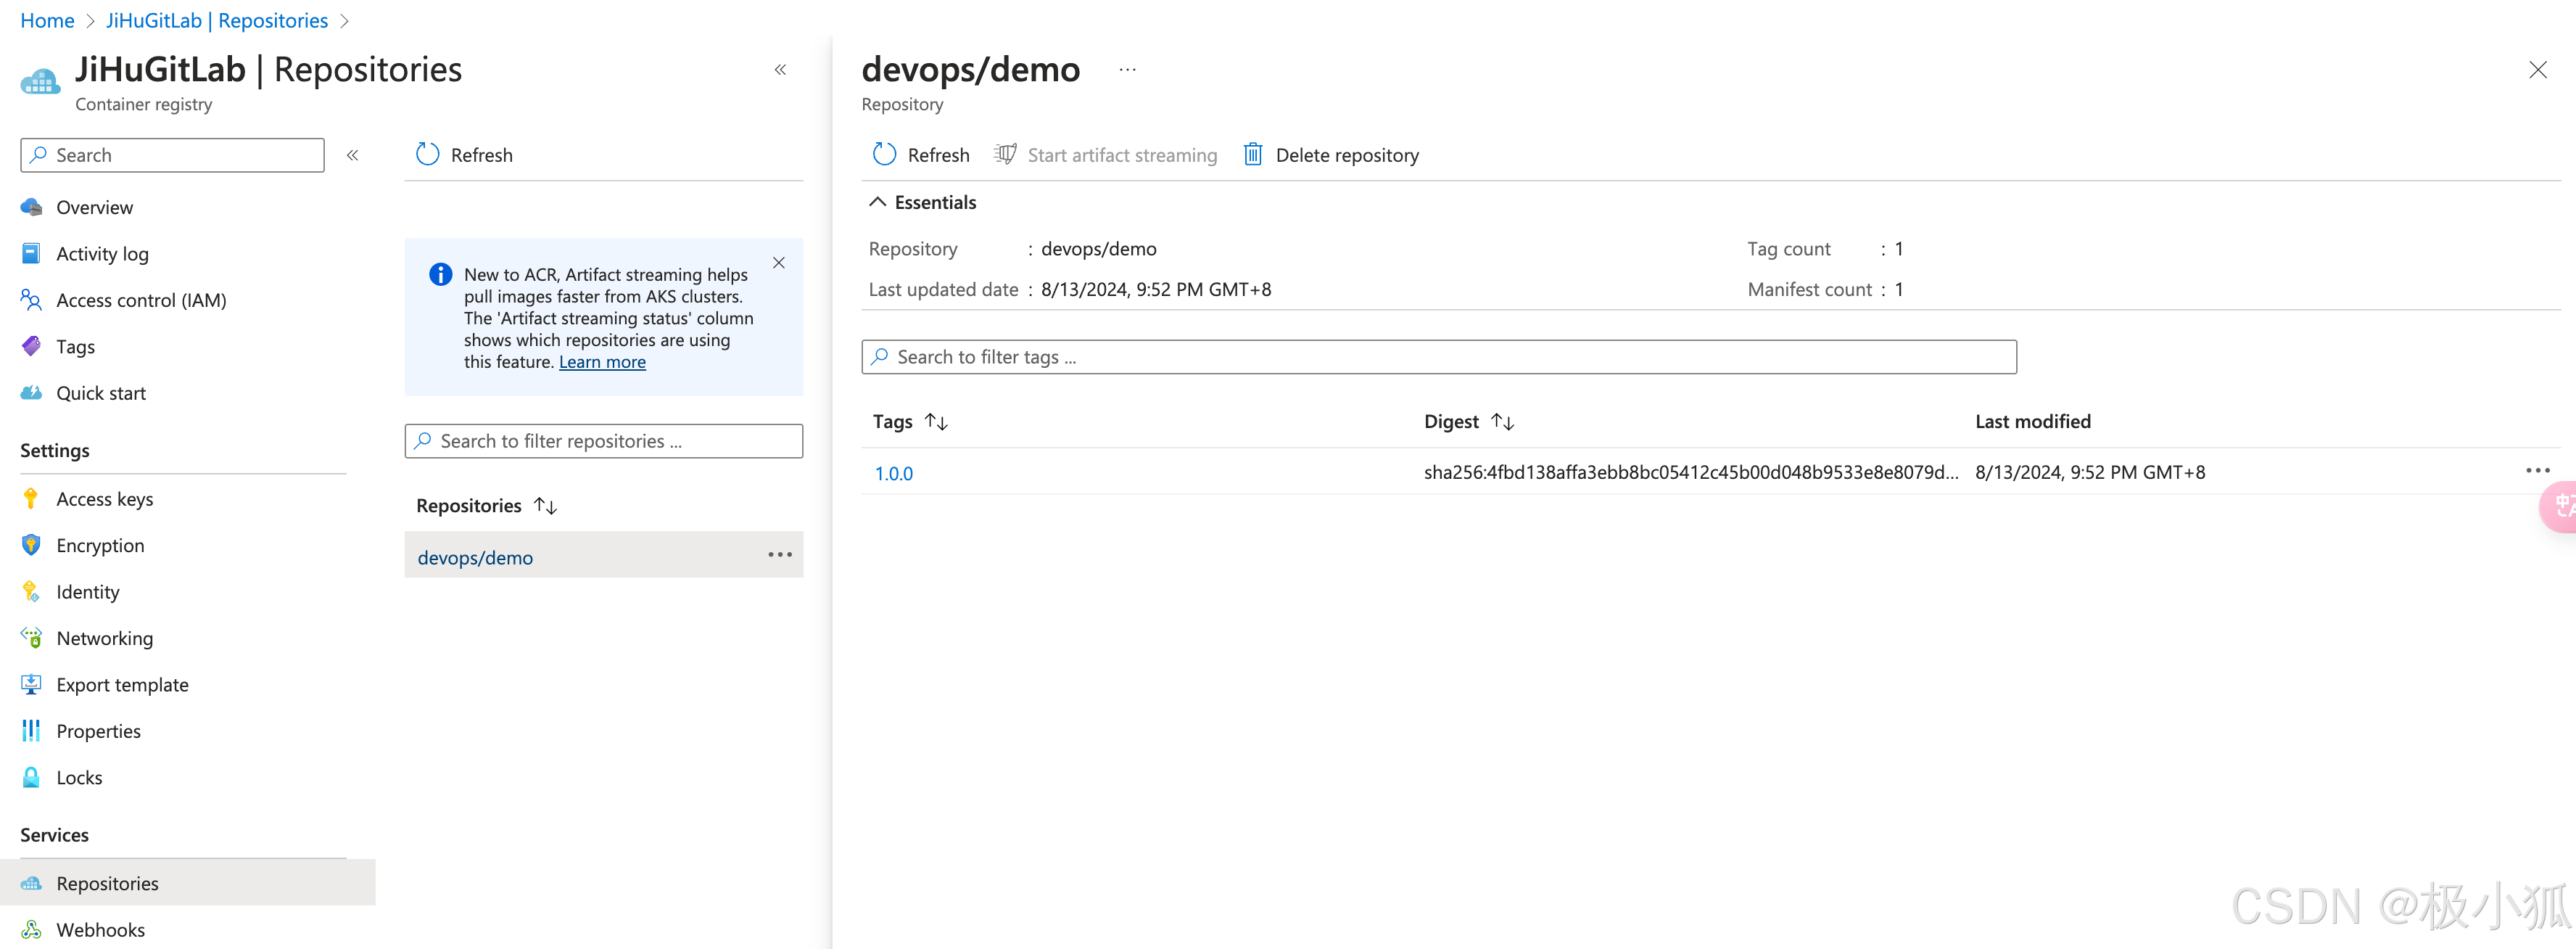
Task: Click the Export template icon
Action: click(31, 684)
